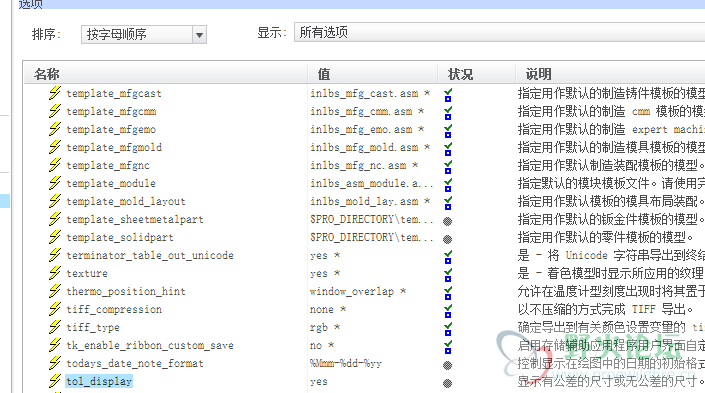Select the template_solidpart option name

click(x=120, y=237)
